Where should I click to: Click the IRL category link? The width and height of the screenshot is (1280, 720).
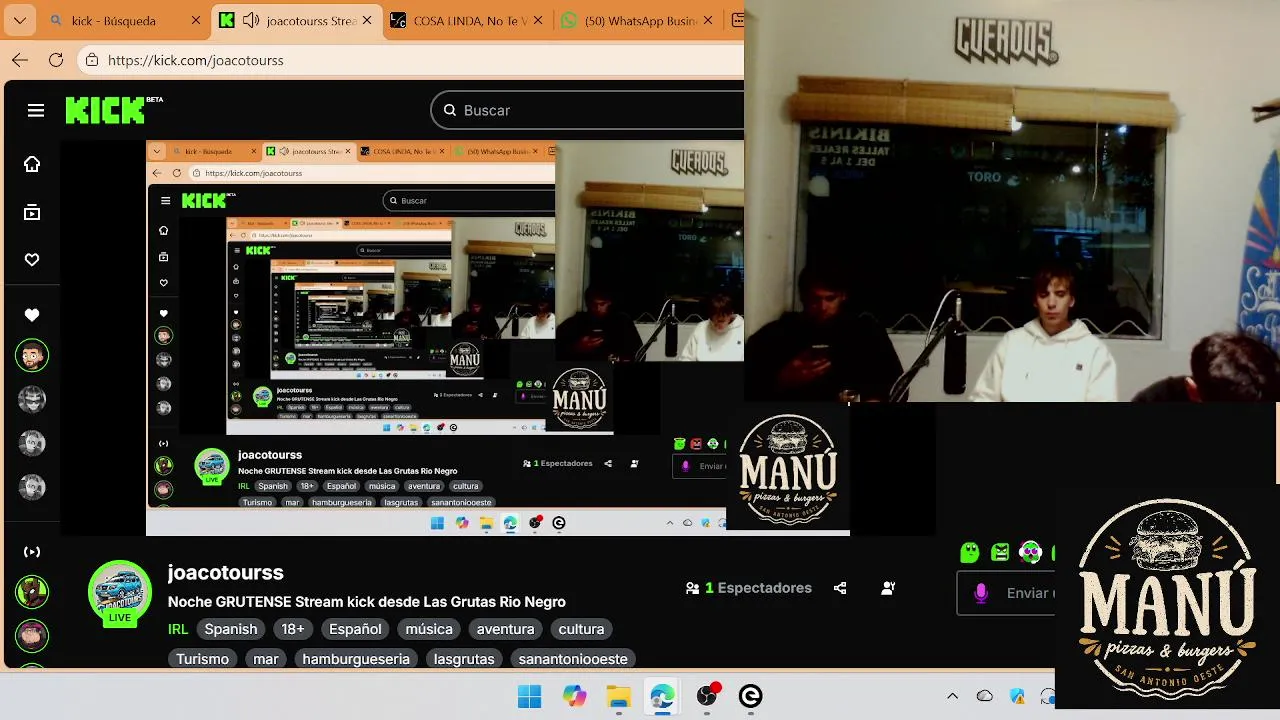click(178, 629)
